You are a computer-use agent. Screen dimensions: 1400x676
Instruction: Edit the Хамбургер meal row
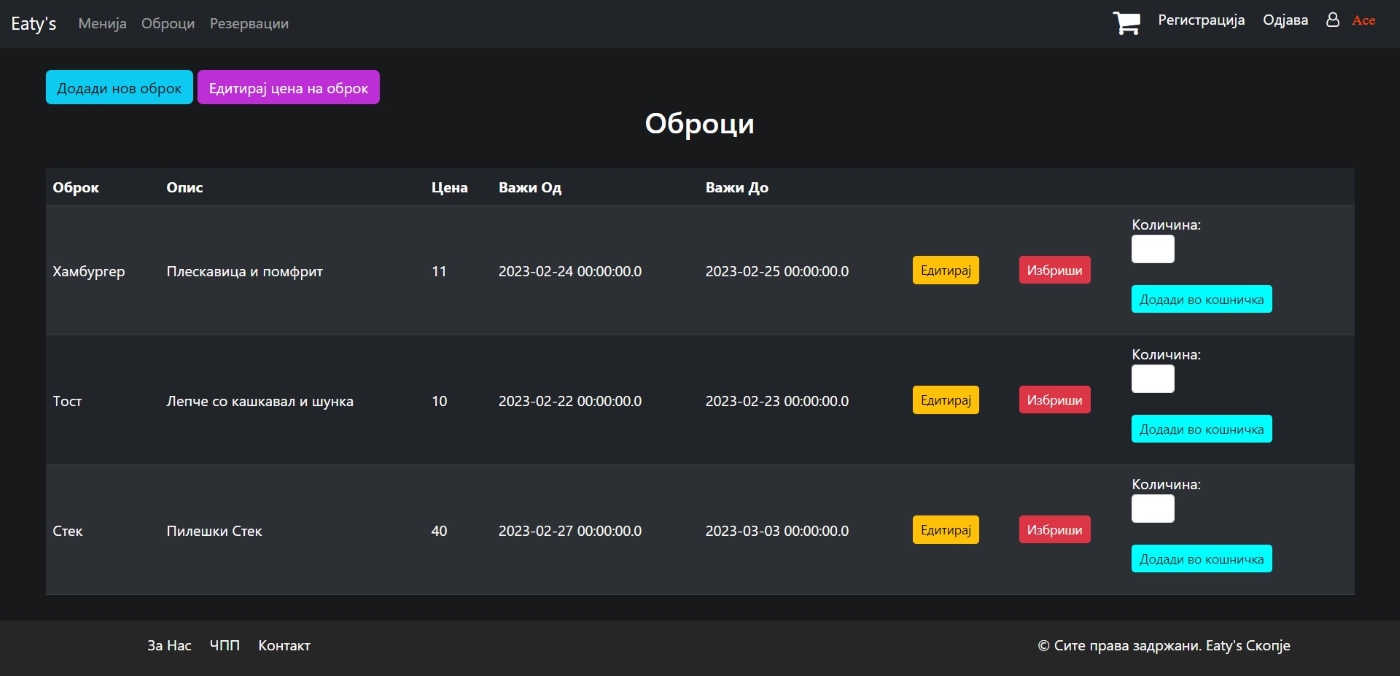[x=945, y=270]
